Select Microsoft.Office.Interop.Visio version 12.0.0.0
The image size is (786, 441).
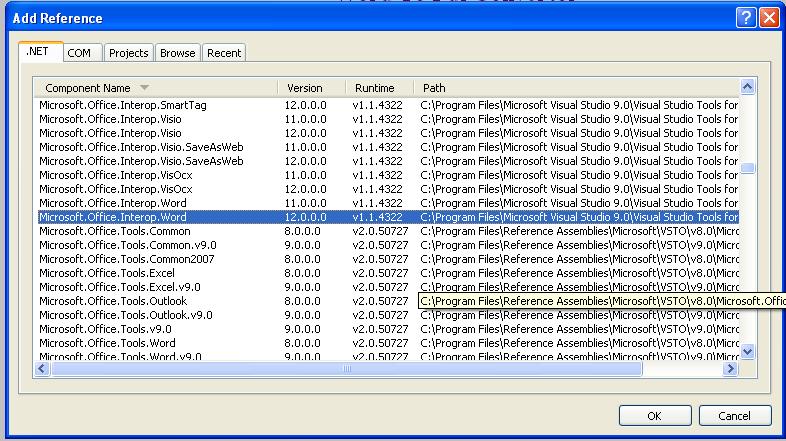pyautogui.click(x=387, y=133)
